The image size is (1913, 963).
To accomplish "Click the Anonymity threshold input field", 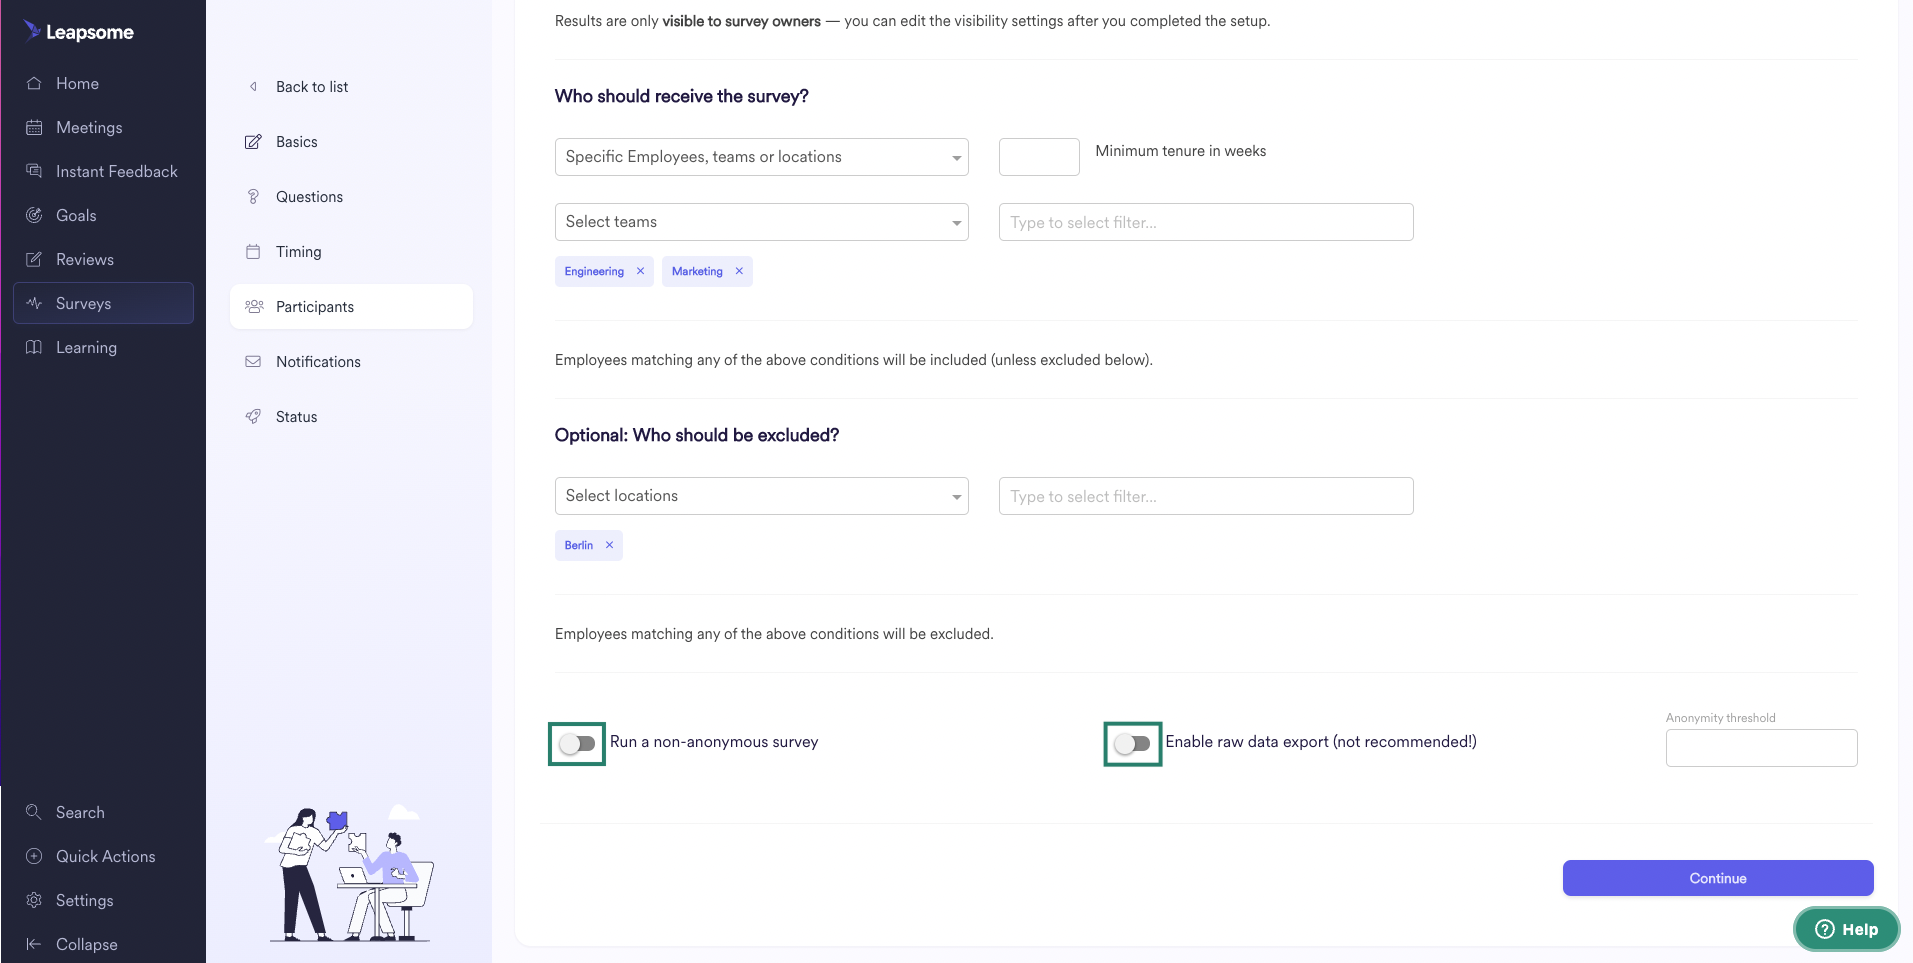I will pos(1761,748).
